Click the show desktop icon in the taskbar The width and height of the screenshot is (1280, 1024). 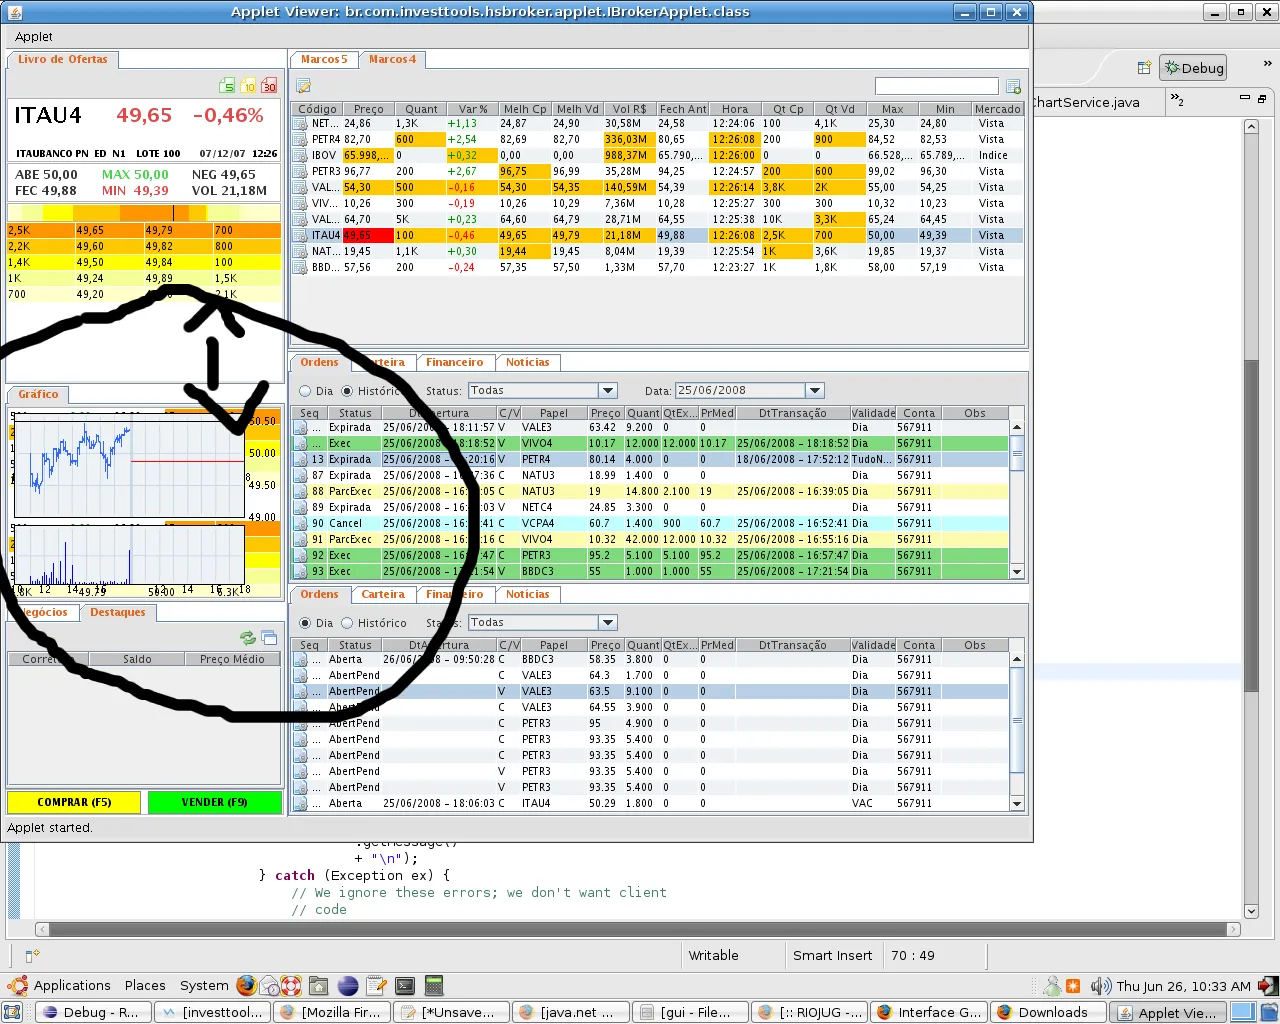[x=12, y=1012]
